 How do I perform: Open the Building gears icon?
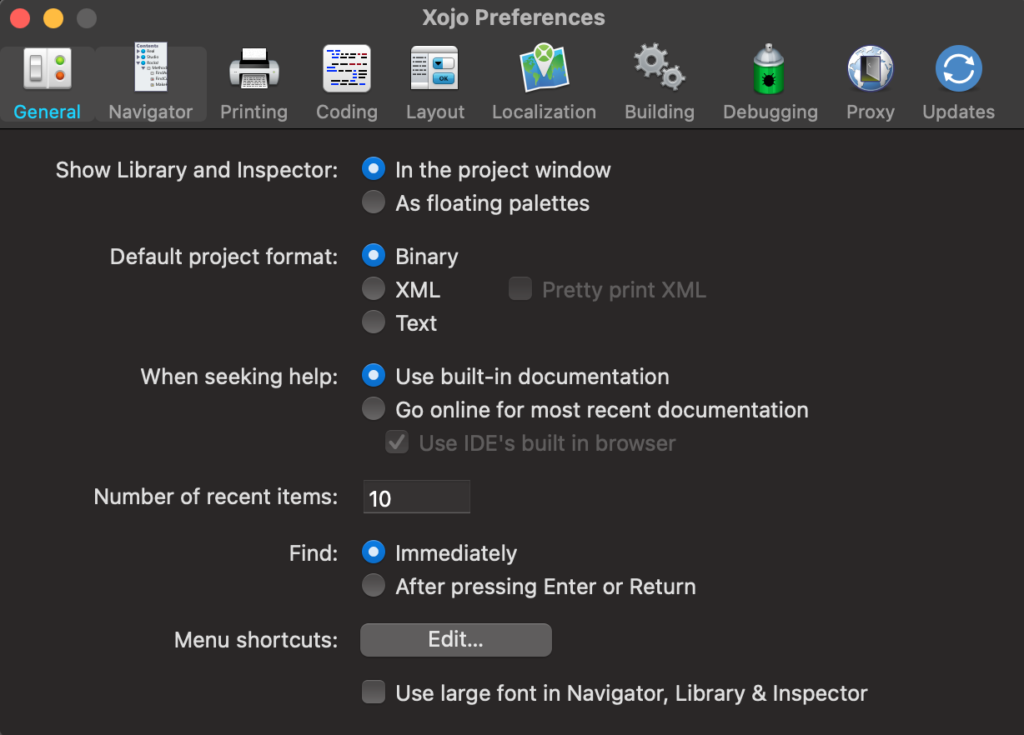pos(660,67)
